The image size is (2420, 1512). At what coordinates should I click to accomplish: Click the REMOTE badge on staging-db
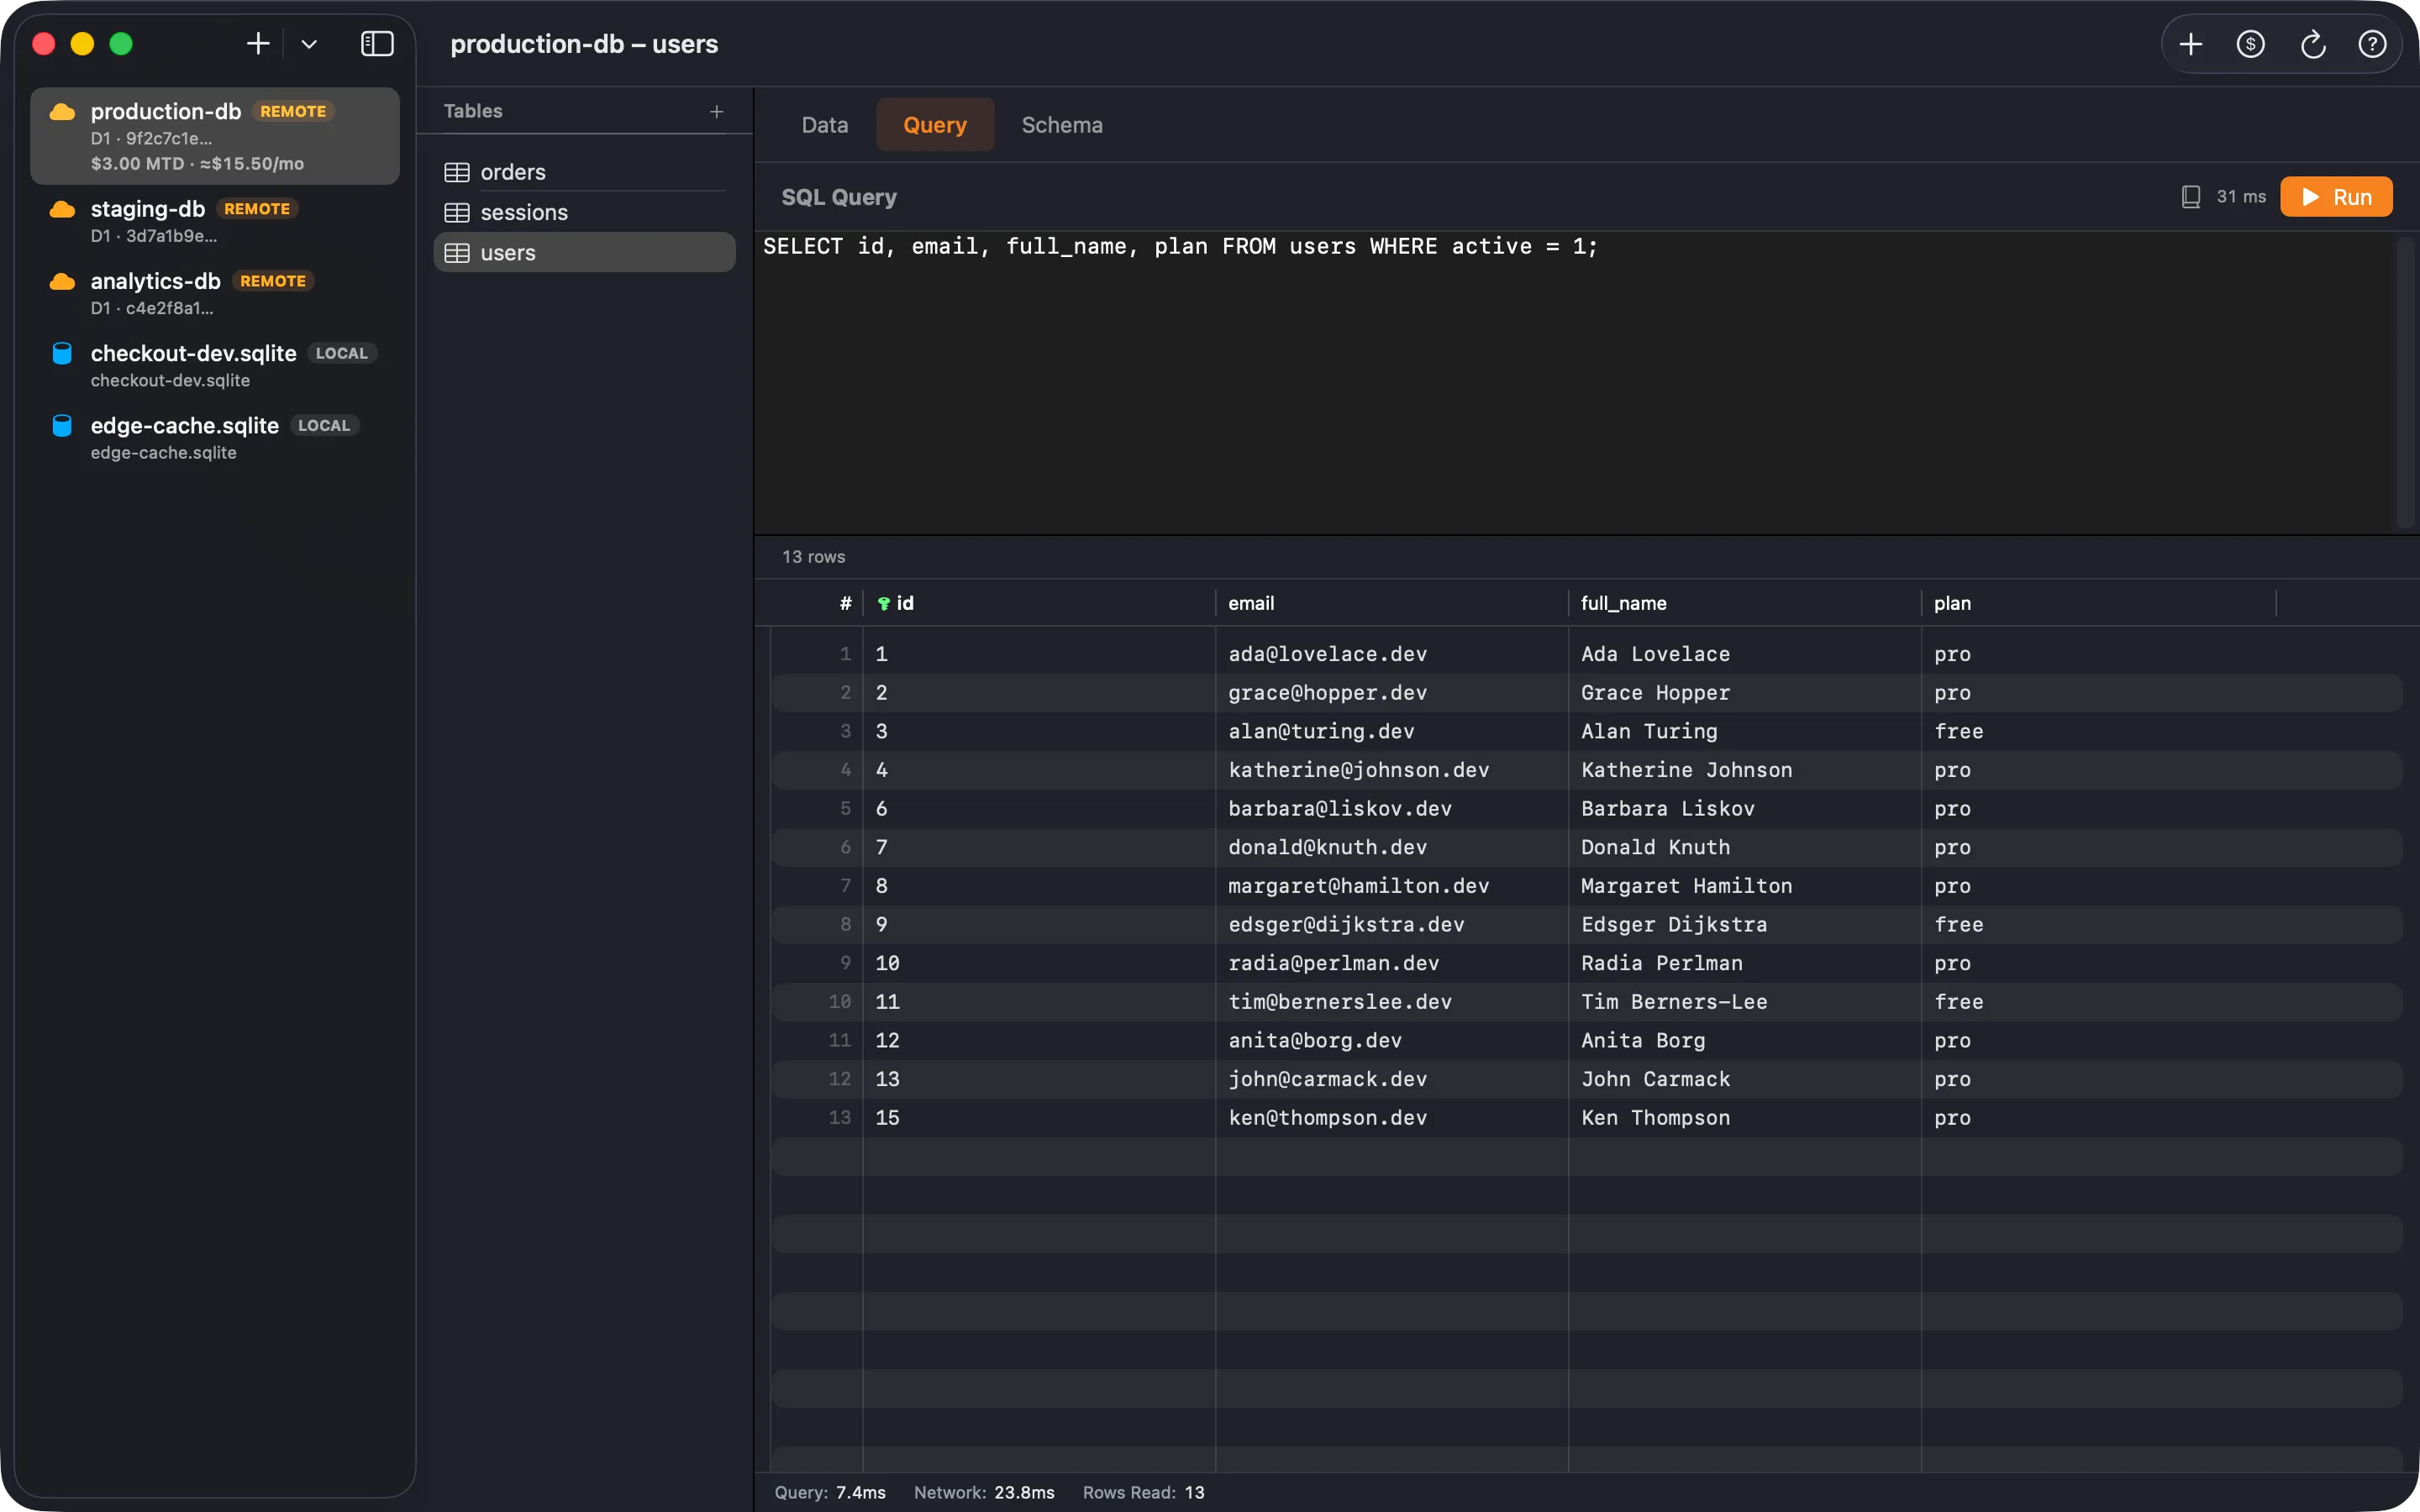click(x=257, y=209)
